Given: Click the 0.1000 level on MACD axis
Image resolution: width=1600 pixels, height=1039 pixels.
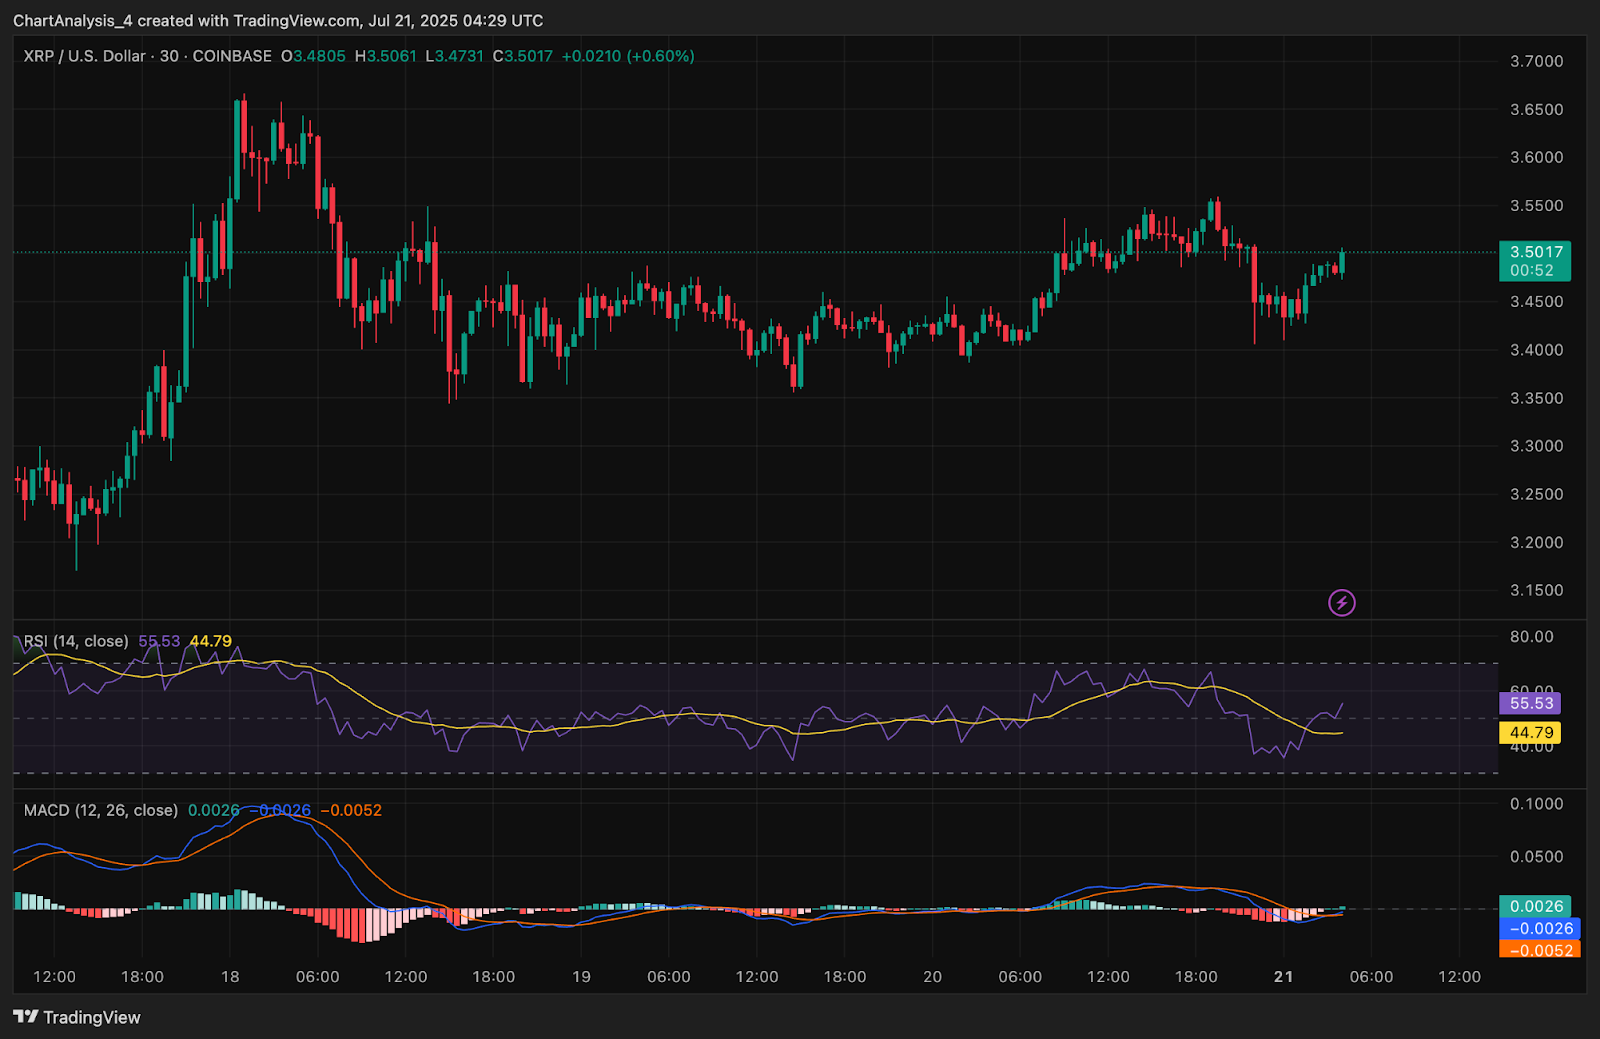Looking at the screenshot, I should coord(1536,803).
